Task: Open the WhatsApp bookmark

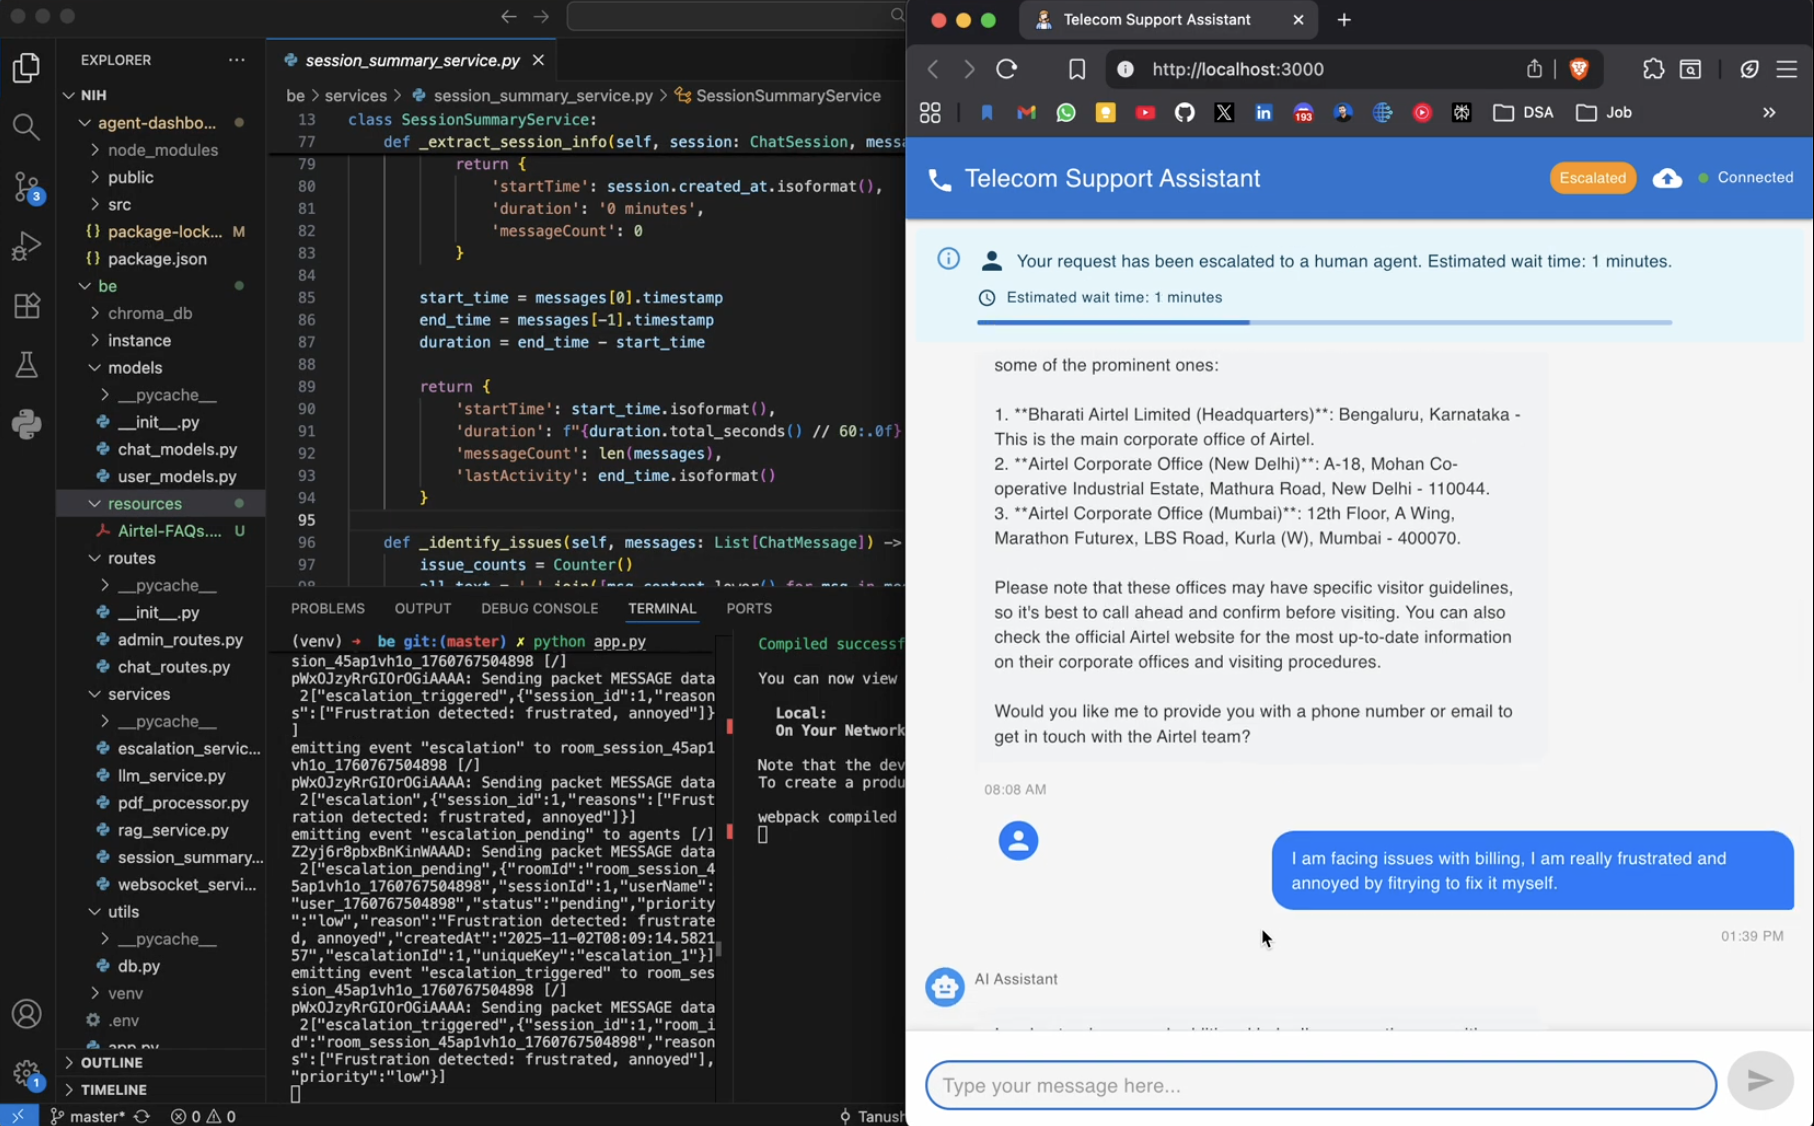Action: point(1066,113)
